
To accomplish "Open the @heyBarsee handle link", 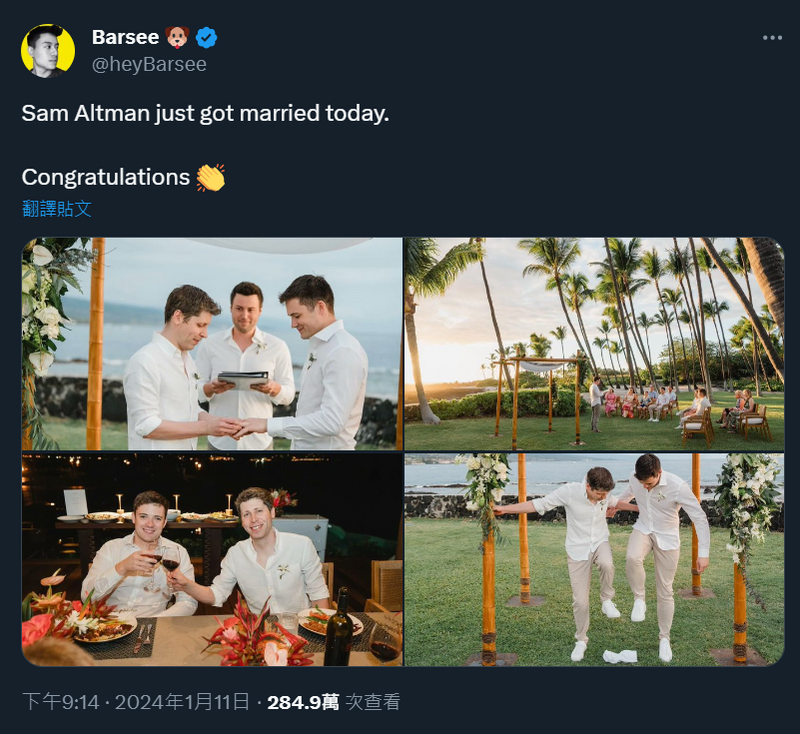I will click(x=149, y=64).
